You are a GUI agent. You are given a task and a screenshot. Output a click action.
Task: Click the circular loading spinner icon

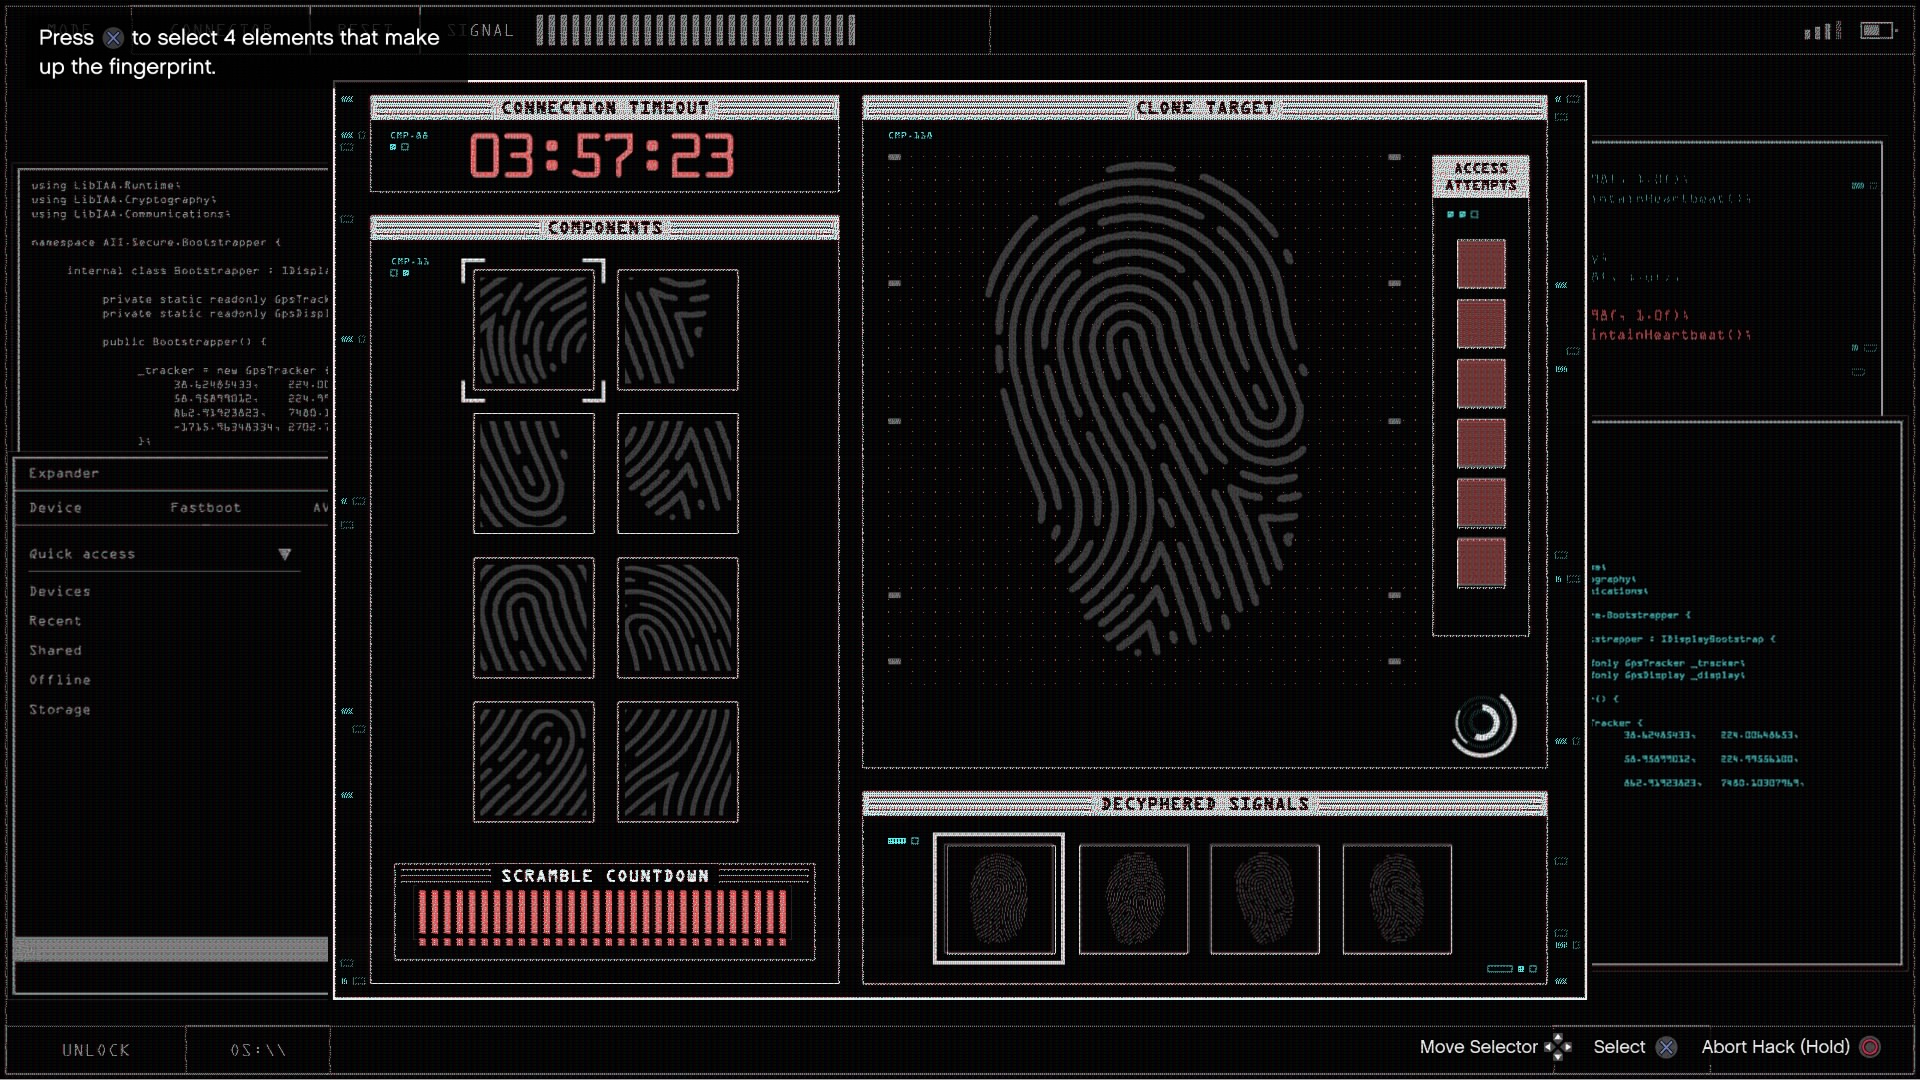pyautogui.click(x=1484, y=724)
